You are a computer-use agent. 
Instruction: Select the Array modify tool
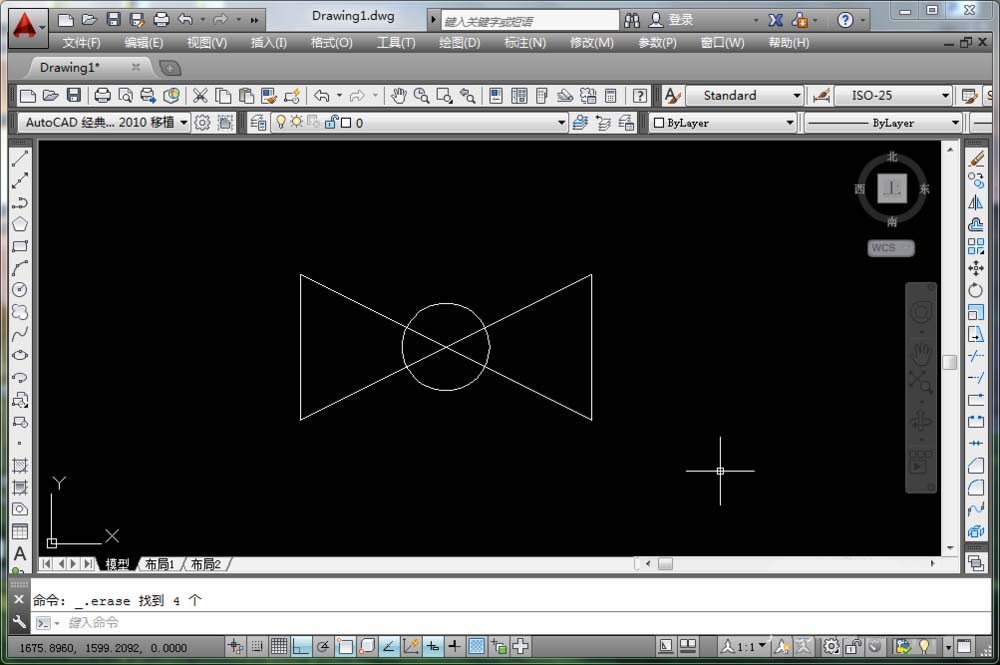pos(976,246)
